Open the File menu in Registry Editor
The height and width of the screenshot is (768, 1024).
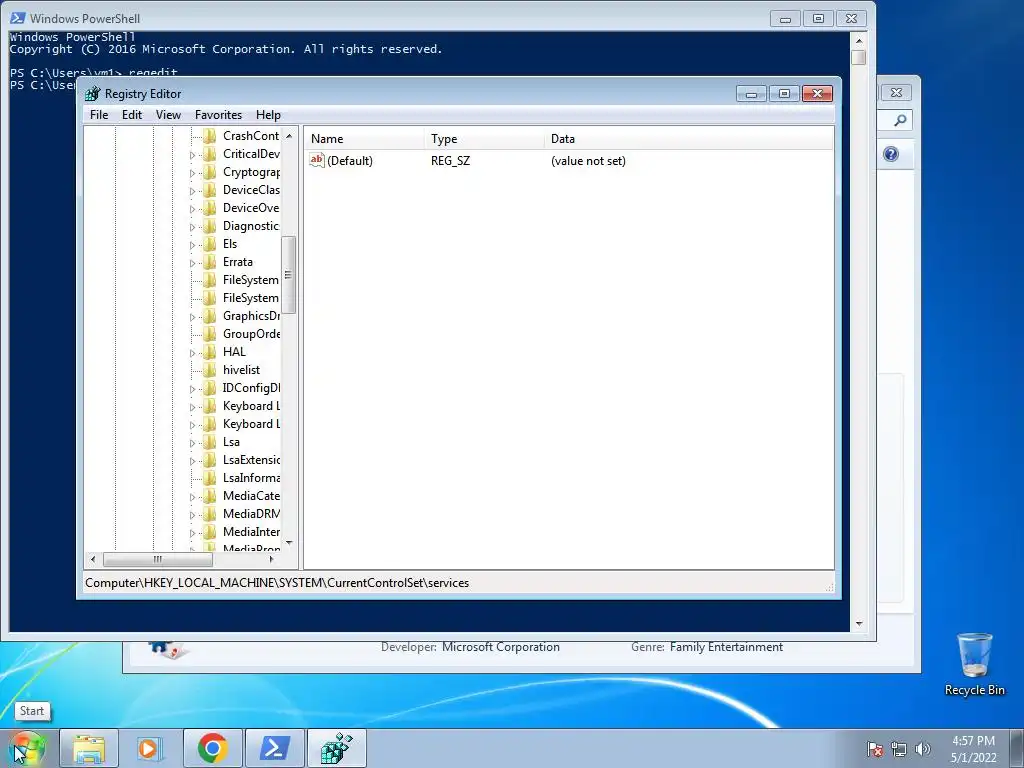(99, 115)
